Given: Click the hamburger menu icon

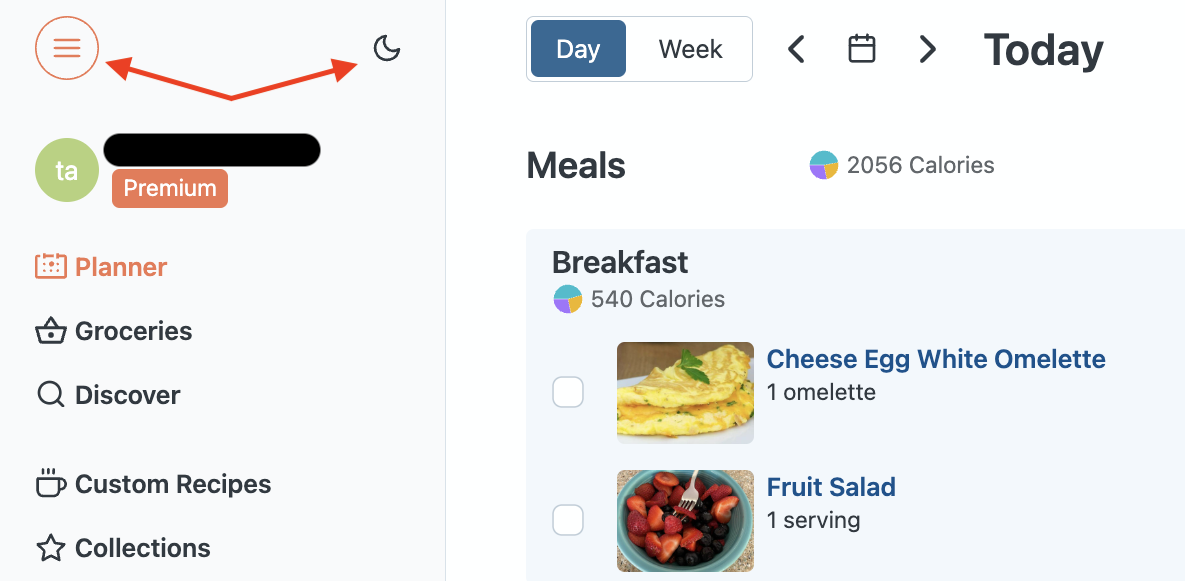Looking at the screenshot, I should (67, 47).
